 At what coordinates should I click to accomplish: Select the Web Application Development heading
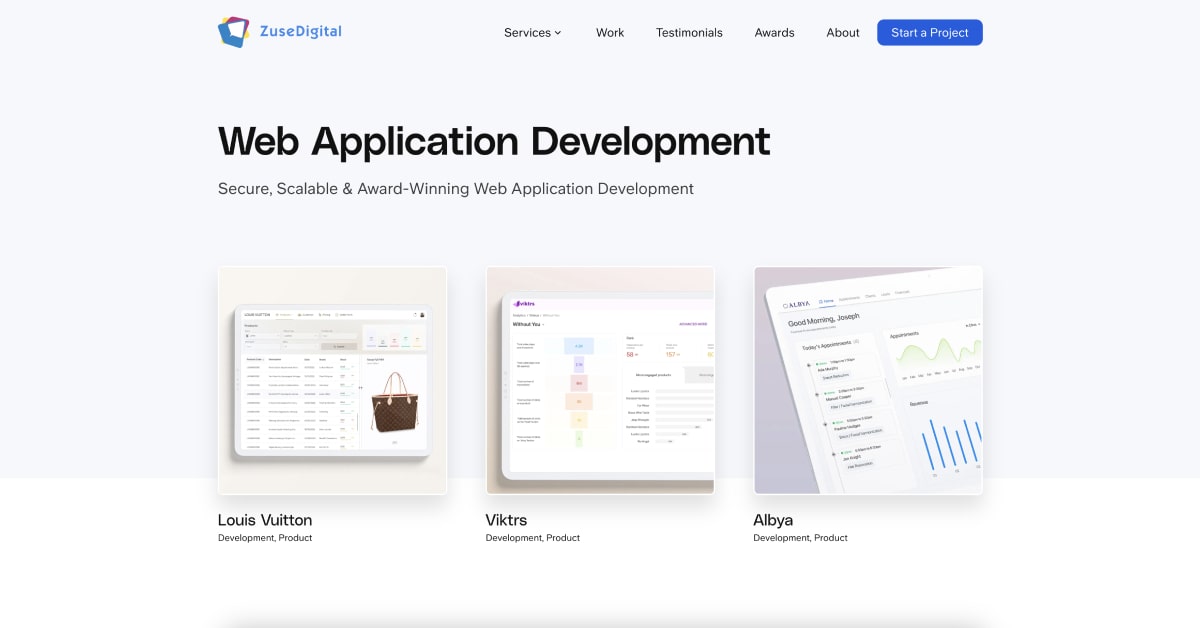(x=494, y=141)
